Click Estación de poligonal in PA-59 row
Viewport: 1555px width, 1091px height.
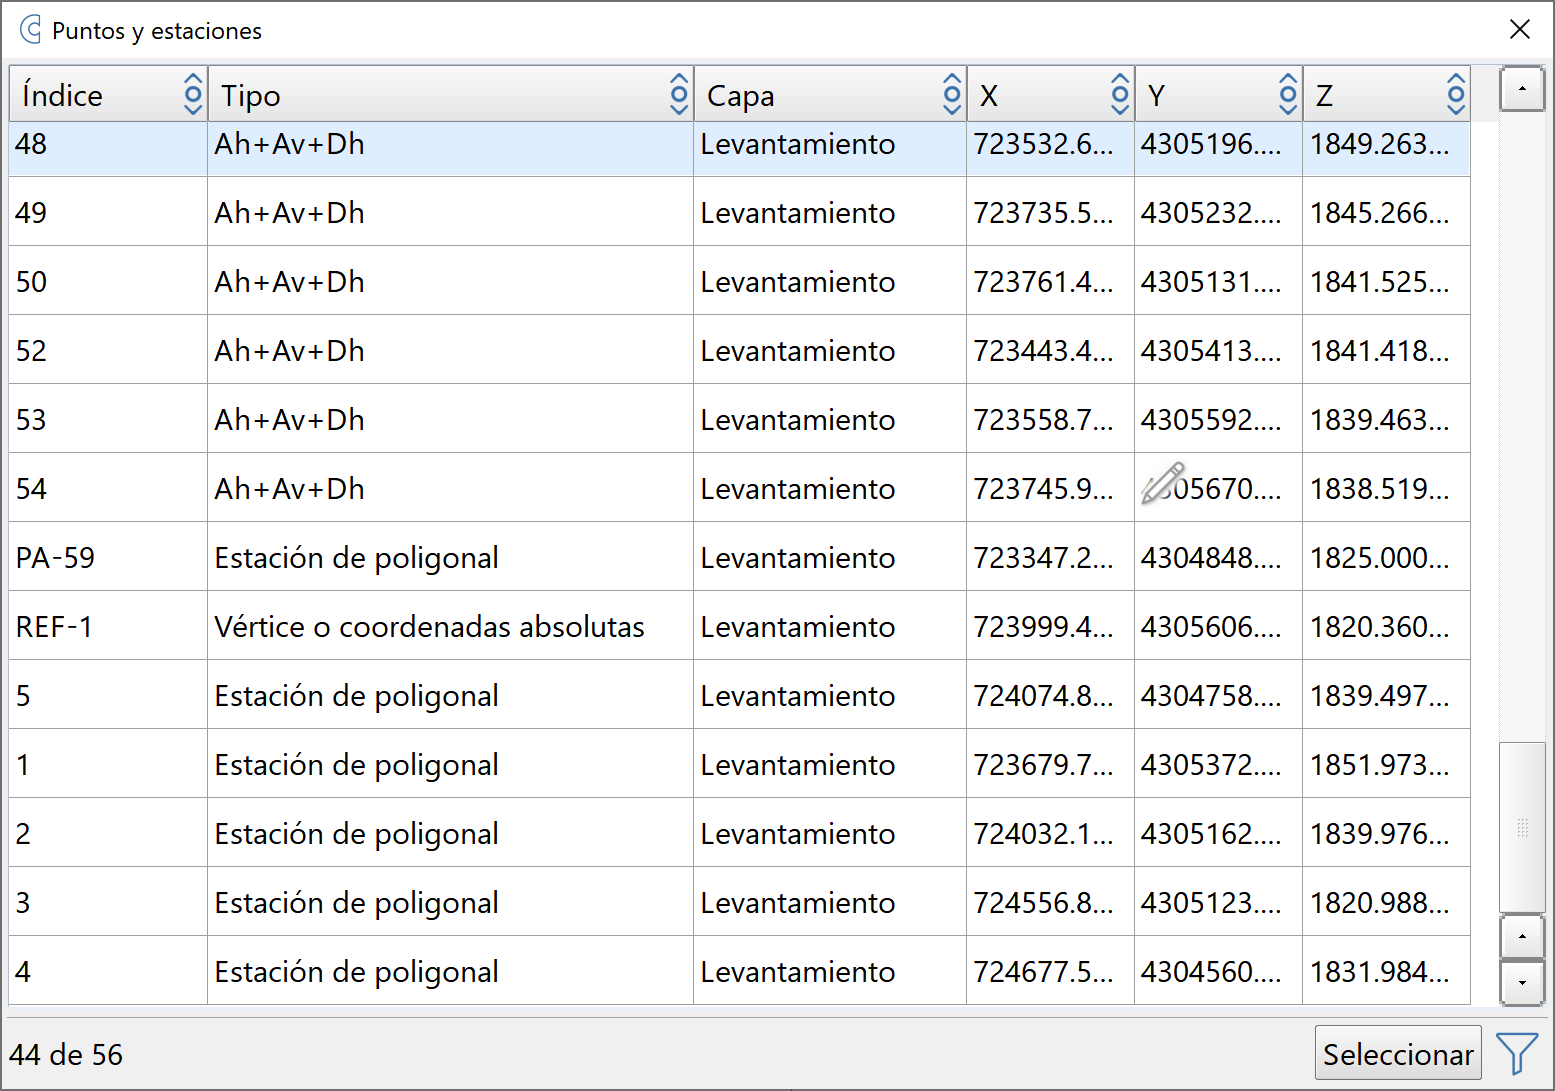tap(450, 557)
